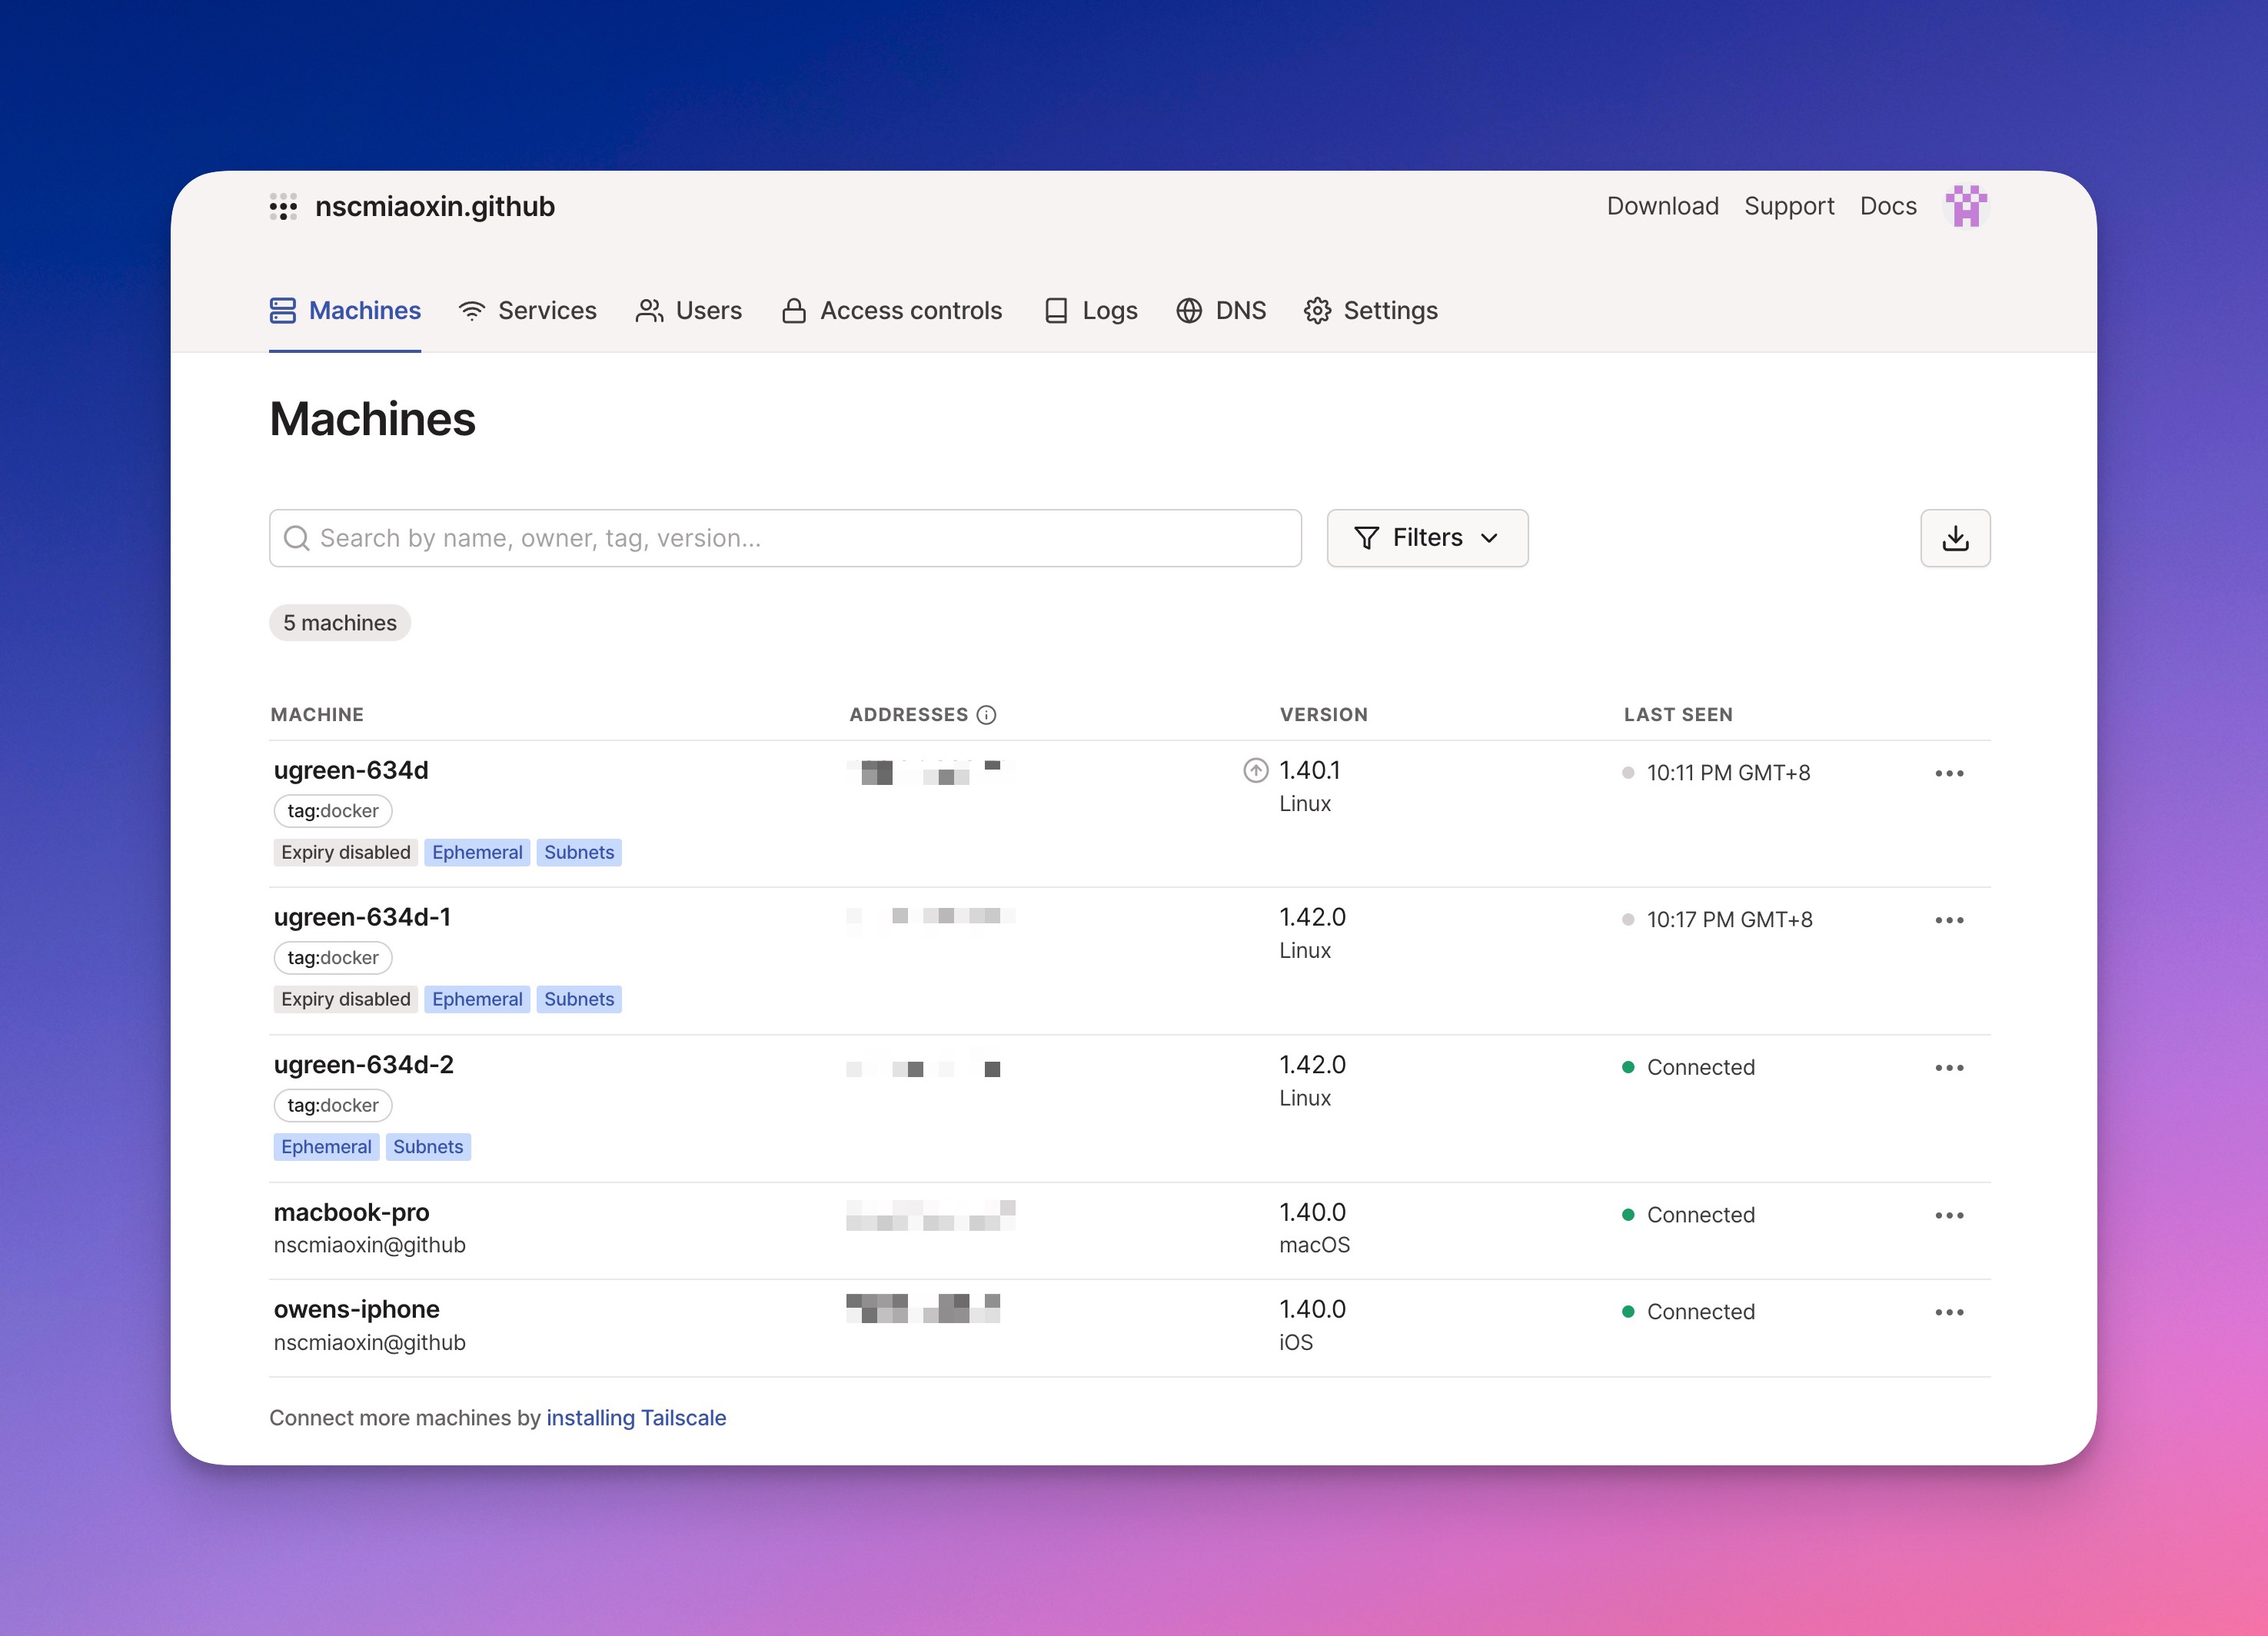2268x1636 pixels.
Task: Switch to the Services tab
Action: 528,311
